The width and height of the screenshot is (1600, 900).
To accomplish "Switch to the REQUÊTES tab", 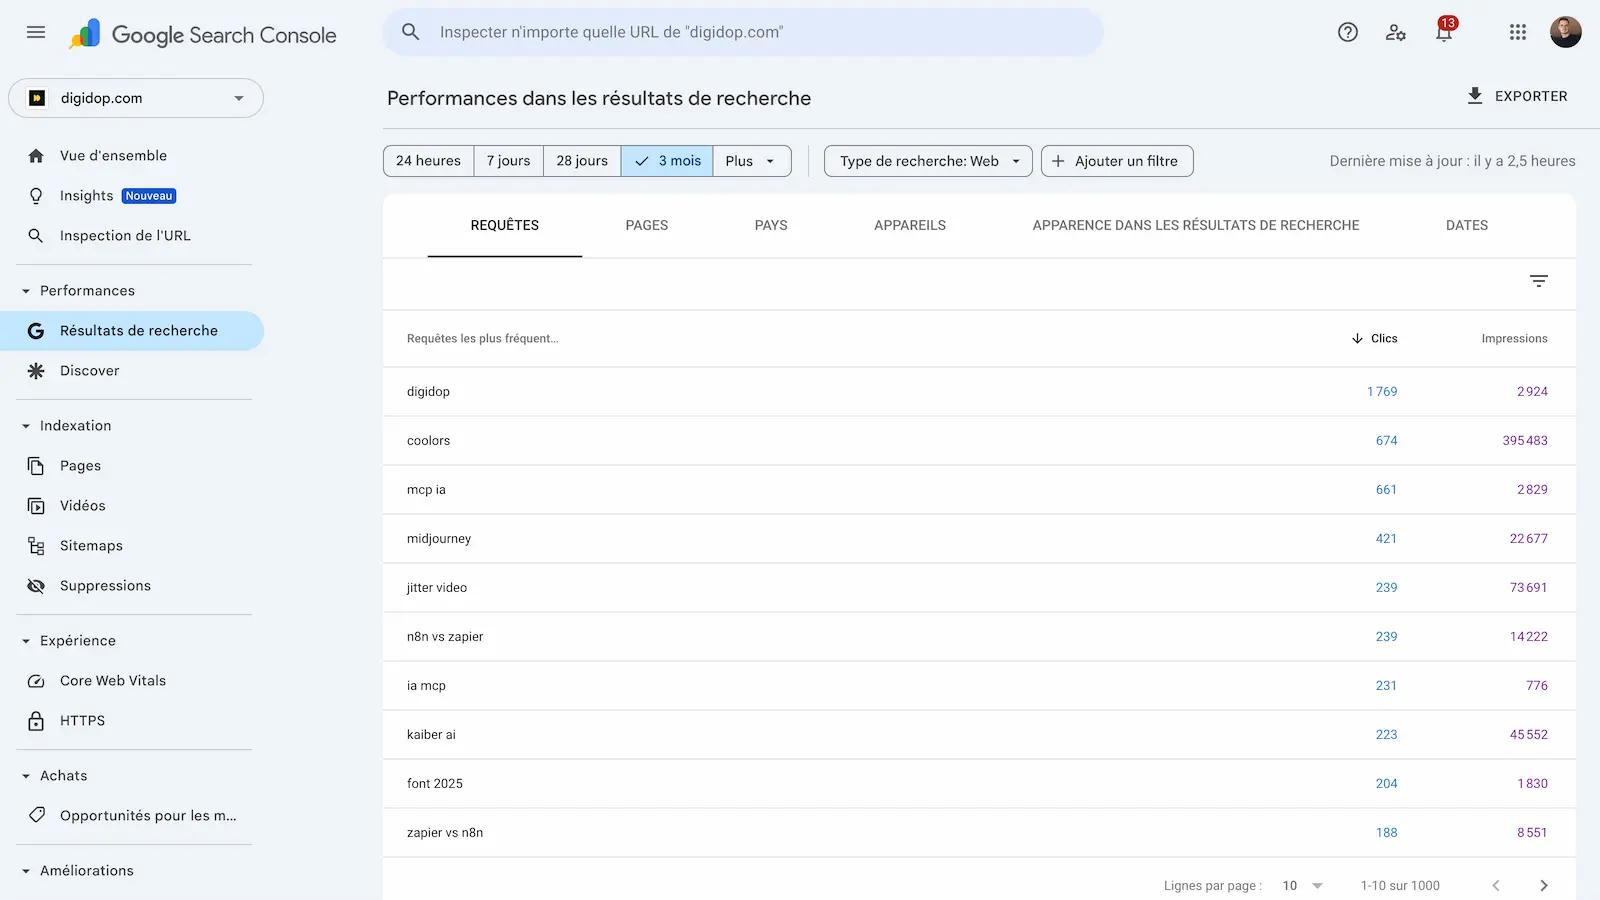I will click(505, 226).
